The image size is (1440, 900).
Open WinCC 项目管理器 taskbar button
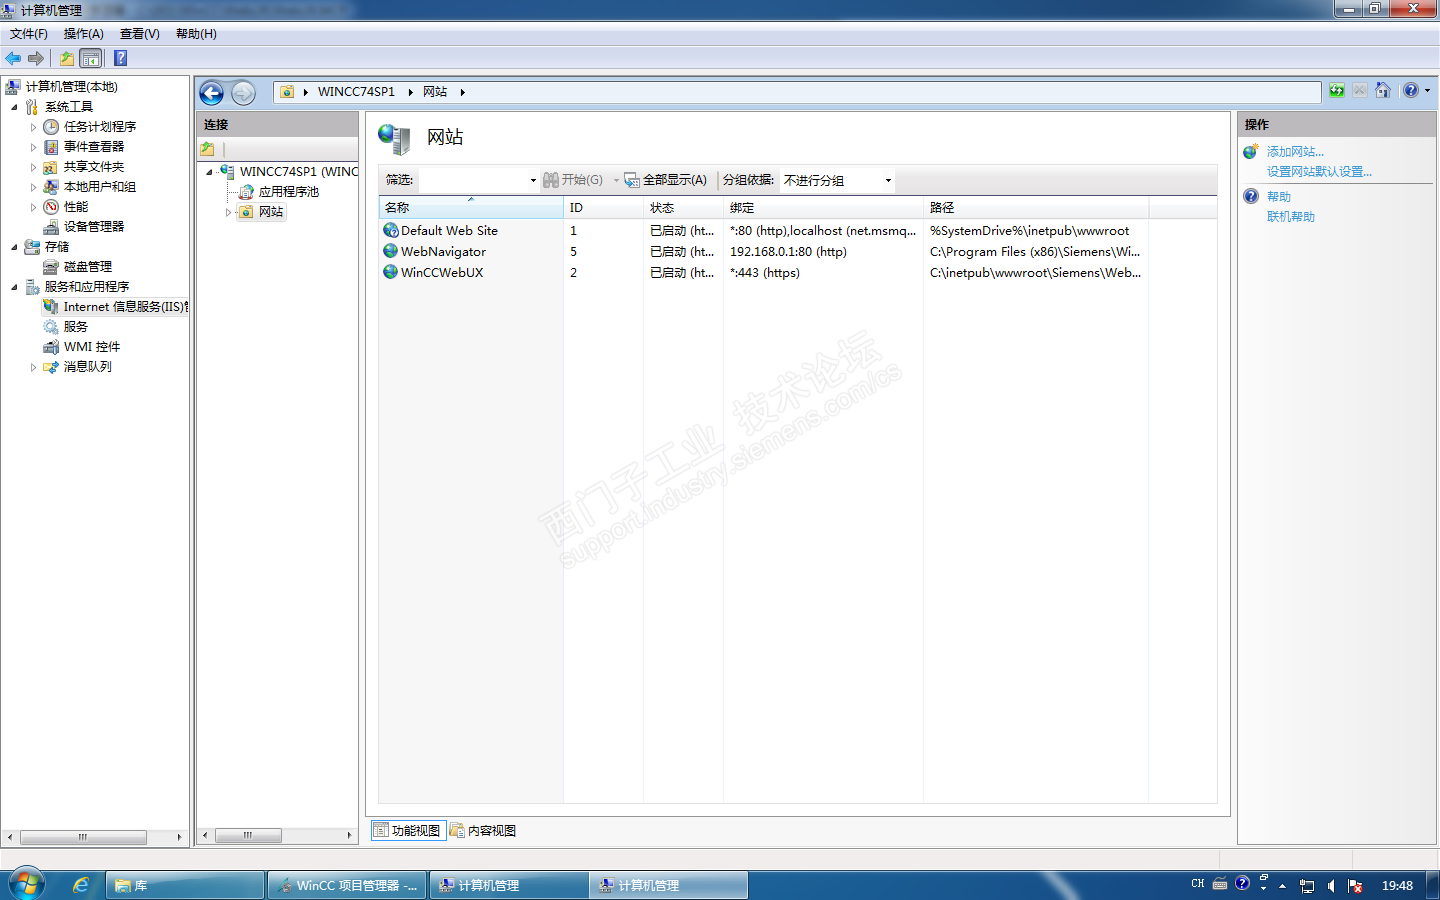pos(348,885)
